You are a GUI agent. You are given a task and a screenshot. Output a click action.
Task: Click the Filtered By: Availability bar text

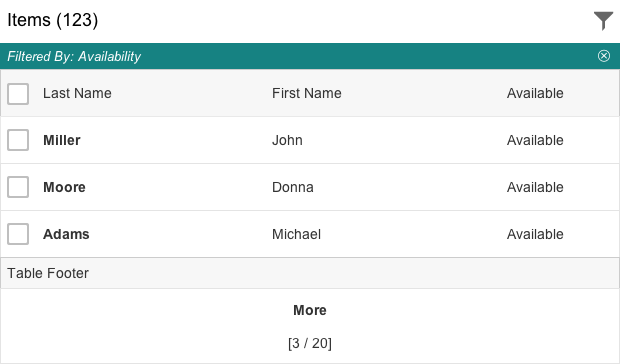(74, 57)
